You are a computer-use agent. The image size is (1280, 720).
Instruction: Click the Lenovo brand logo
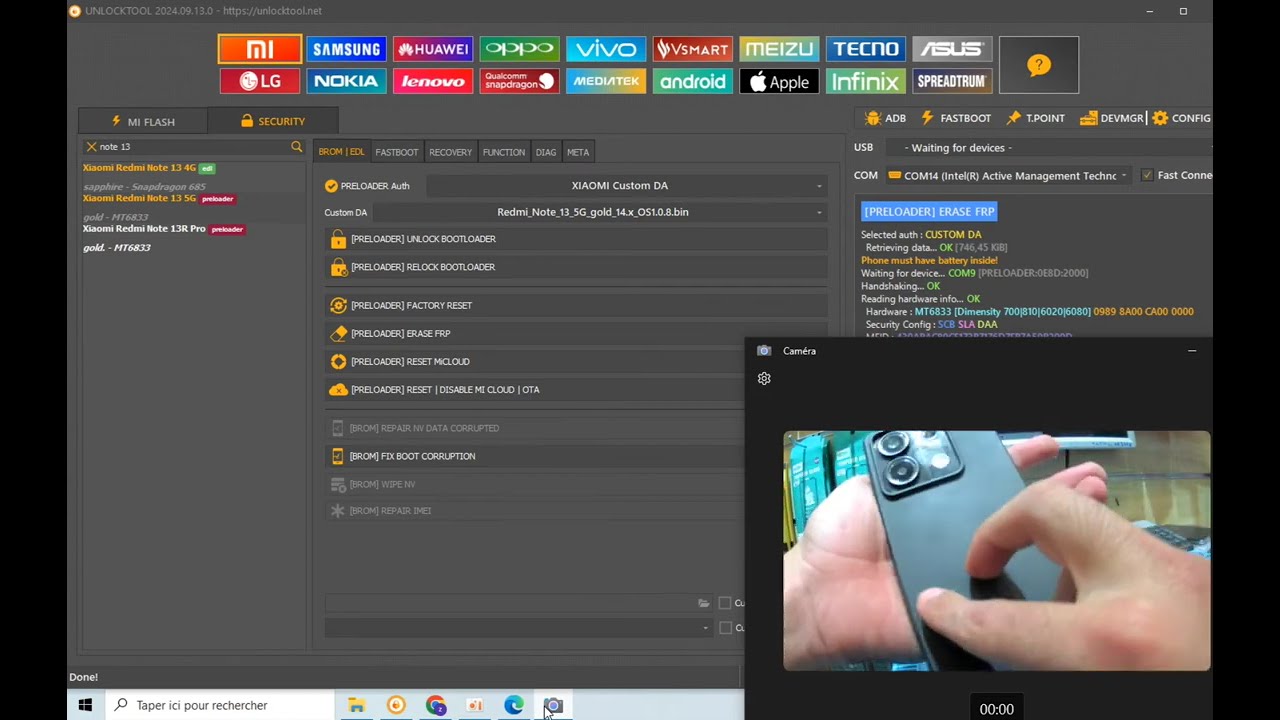pyautogui.click(x=433, y=81)
